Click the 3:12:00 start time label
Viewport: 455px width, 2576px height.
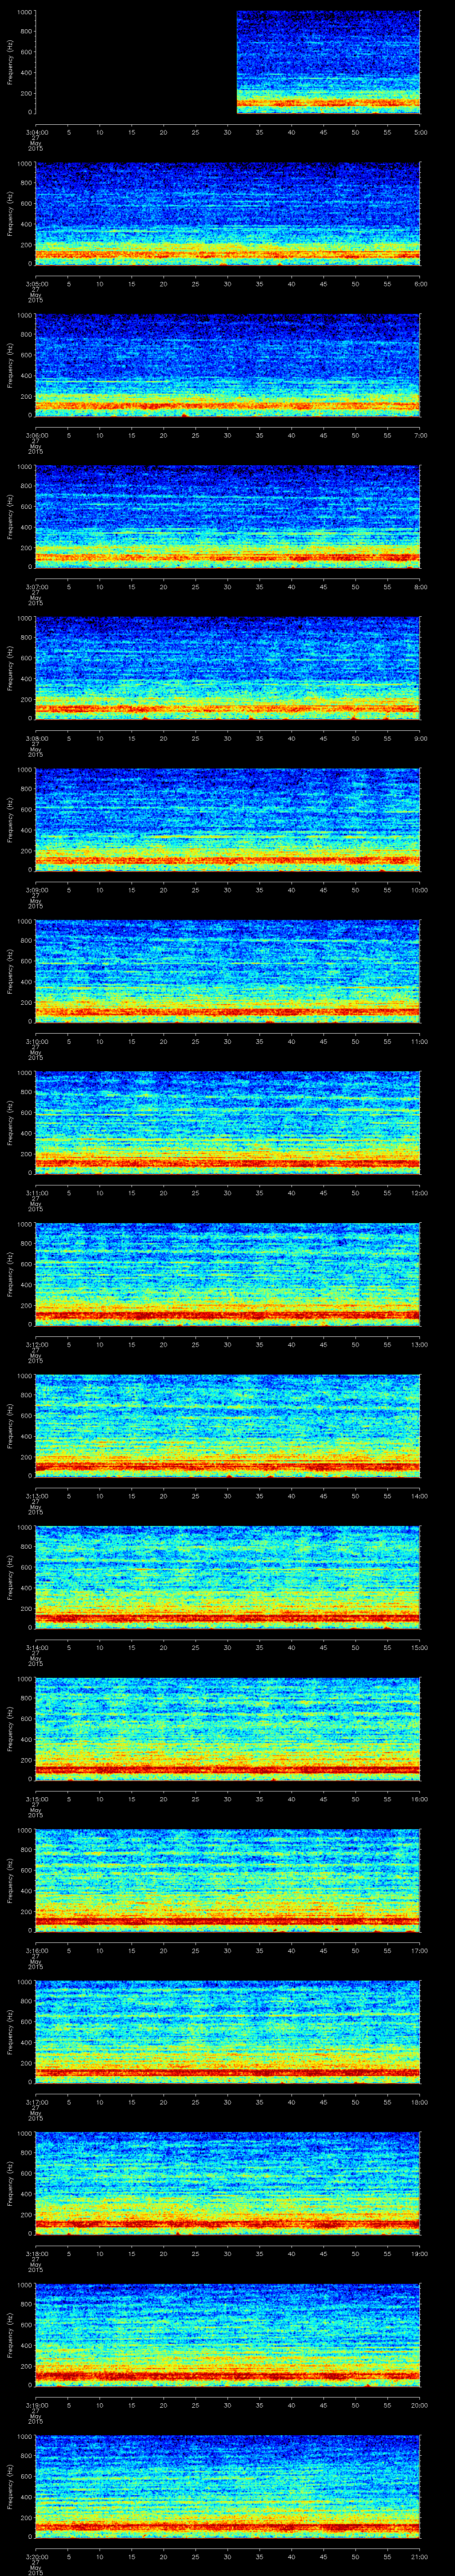click(x=36, y=1345)
